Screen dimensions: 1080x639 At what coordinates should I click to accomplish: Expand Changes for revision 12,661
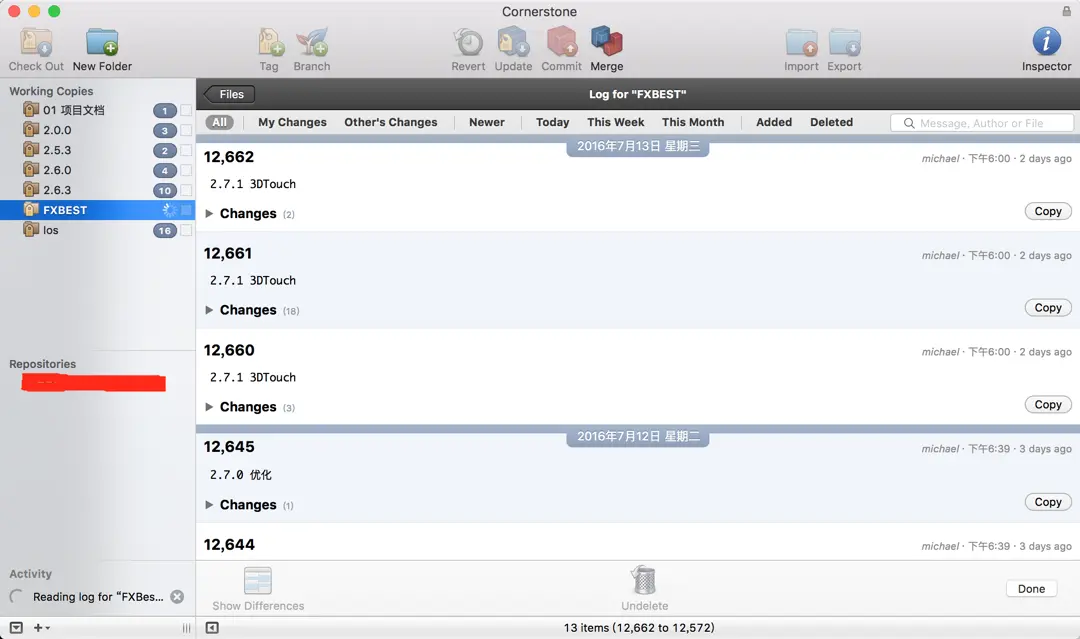point(209,310)
